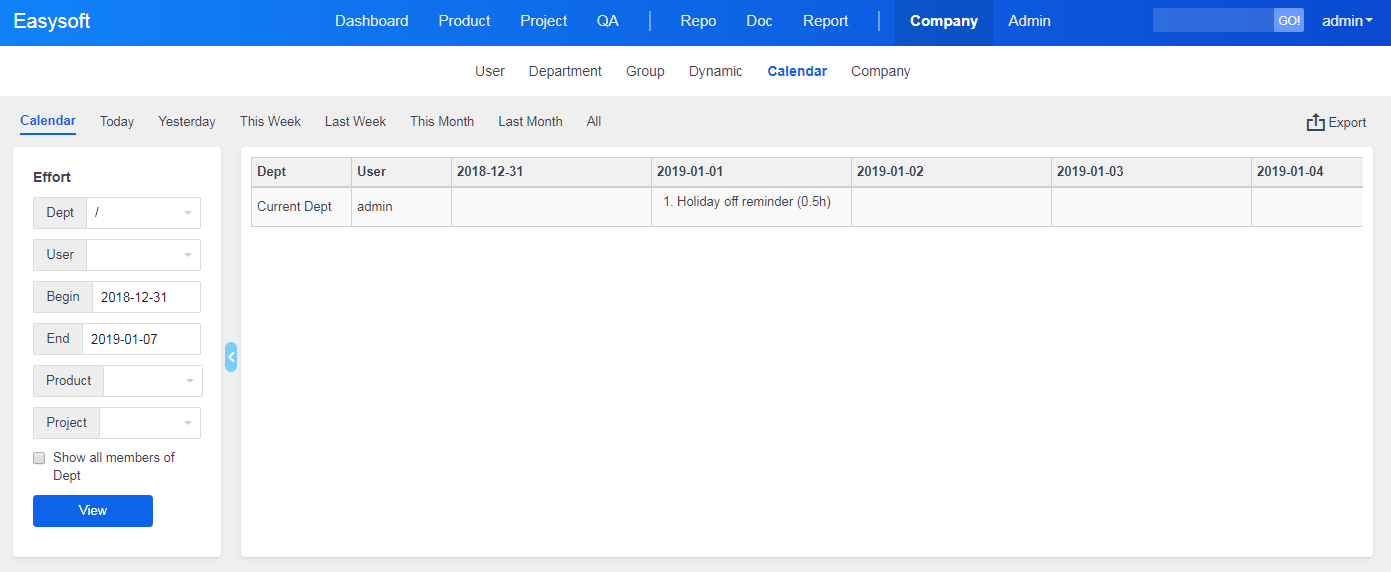The image size is (1391, 572).
Task: Collapse the Effort sidebar with arrow handle
Action: tap(231, 357)
